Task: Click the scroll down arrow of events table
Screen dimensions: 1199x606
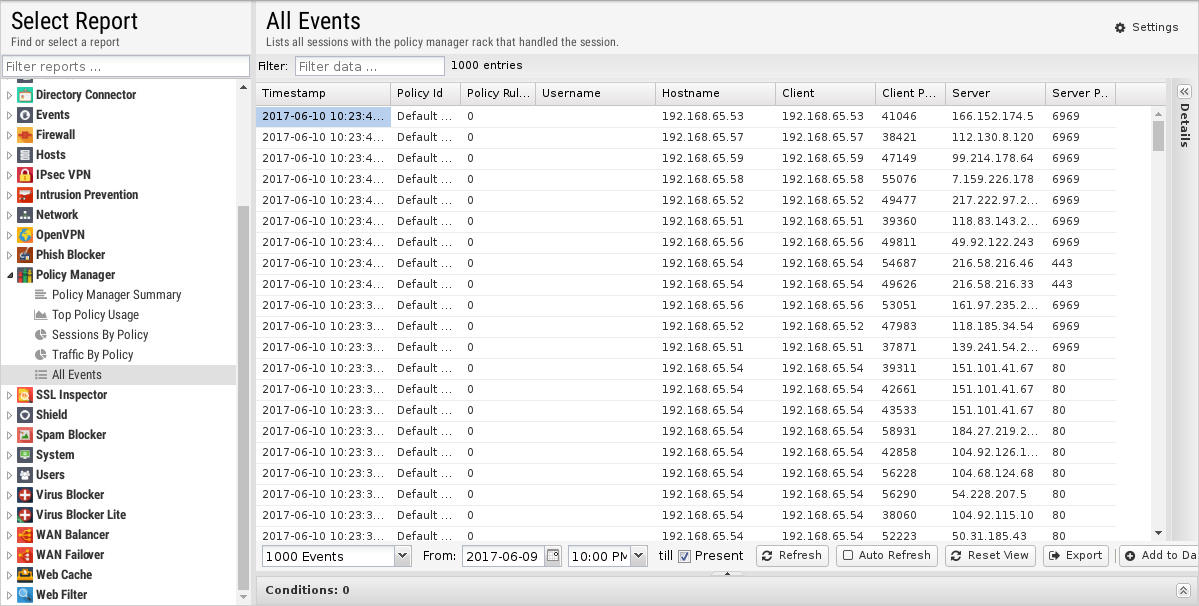Action: 1158,533
